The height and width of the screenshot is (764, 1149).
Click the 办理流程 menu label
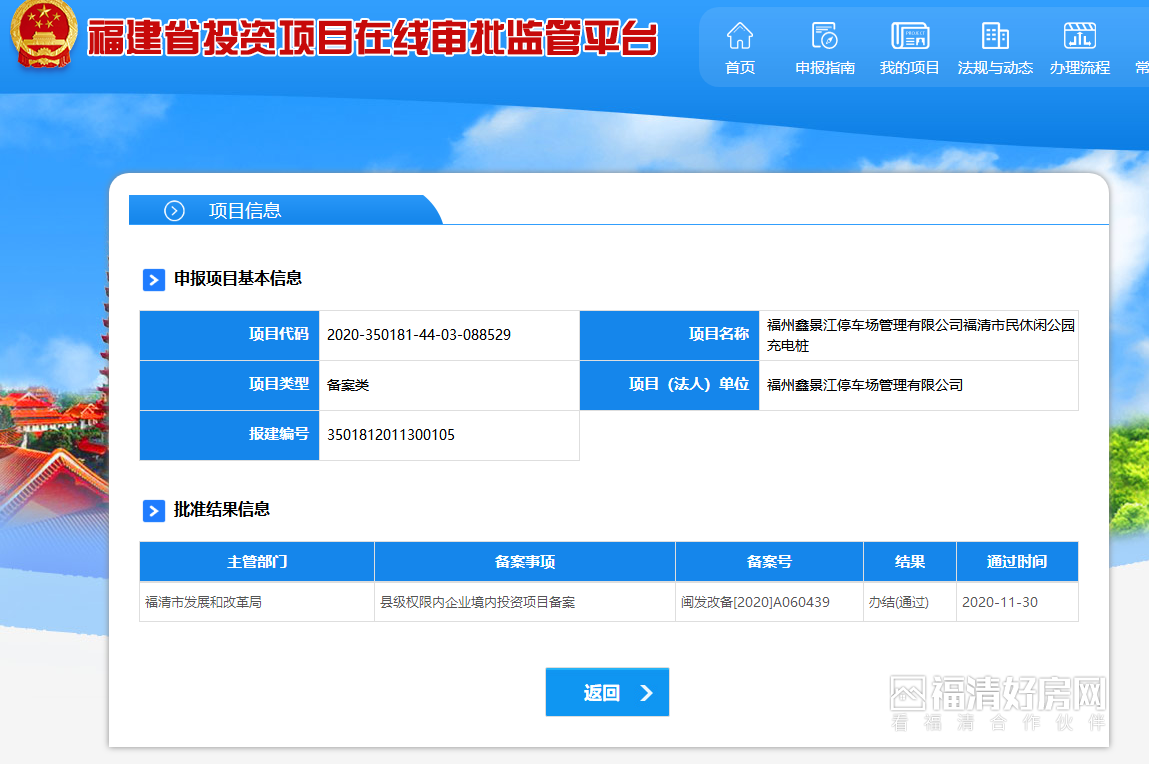1079,67
